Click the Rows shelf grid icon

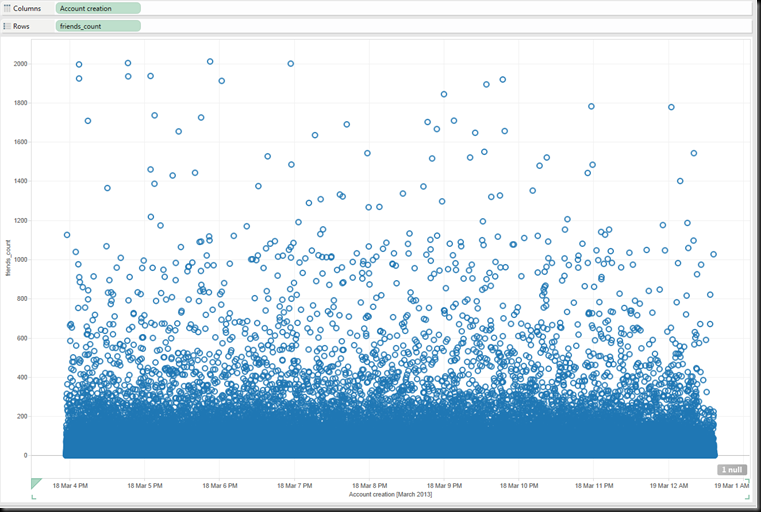(x=7, y=26)
